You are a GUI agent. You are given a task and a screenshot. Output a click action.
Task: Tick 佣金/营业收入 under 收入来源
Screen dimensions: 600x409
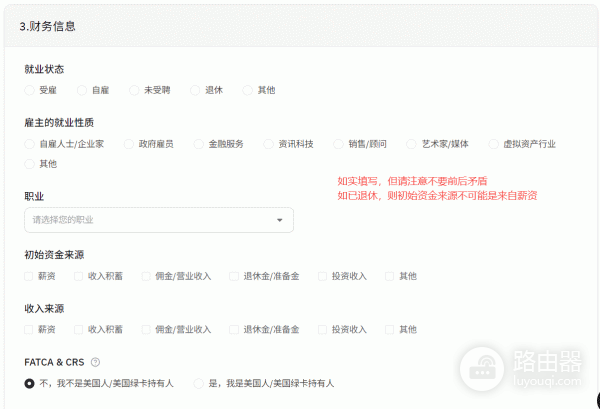tap(146, 329)
